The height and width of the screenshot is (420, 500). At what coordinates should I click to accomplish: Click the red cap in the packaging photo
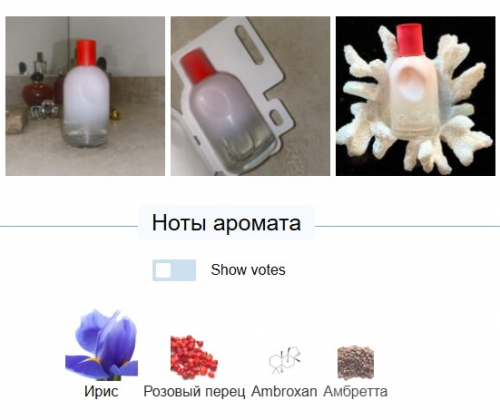[x=197, y=66]
